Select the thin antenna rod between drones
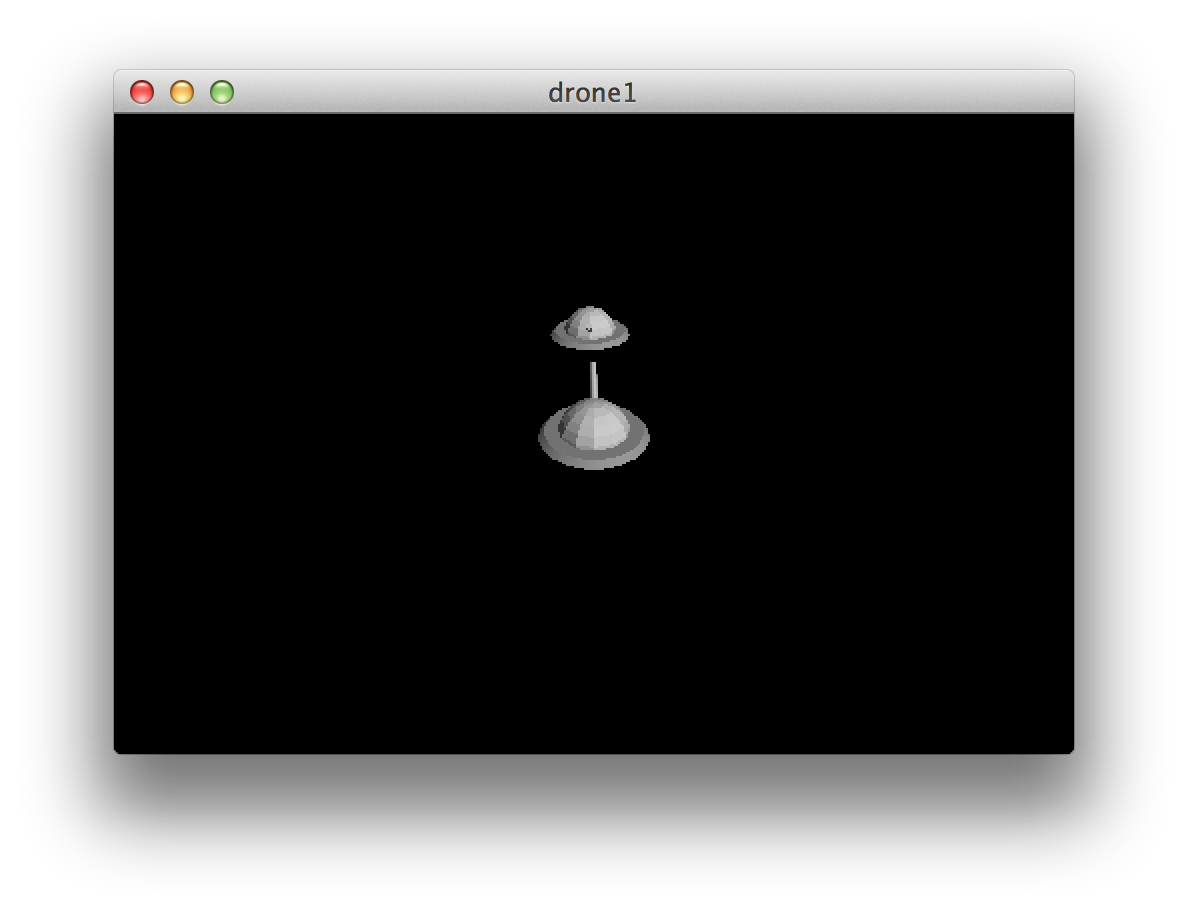Viewport: 1188px width, 912px height. click(593, 381)
